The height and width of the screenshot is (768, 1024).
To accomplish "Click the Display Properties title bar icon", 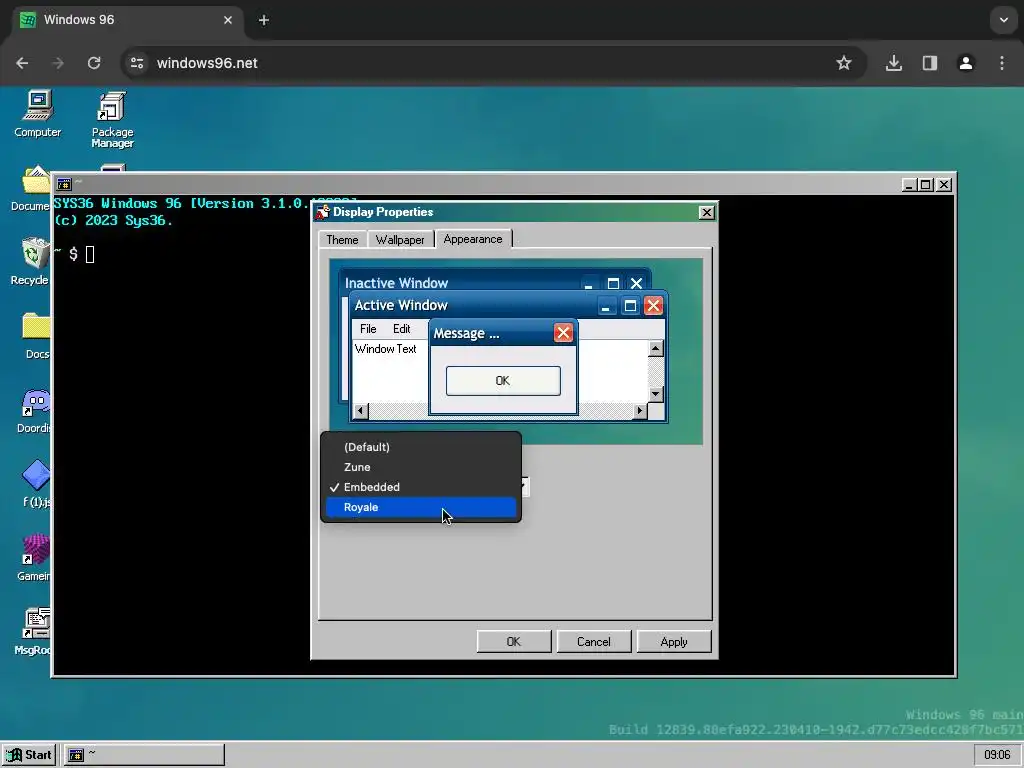I will 323,212.
